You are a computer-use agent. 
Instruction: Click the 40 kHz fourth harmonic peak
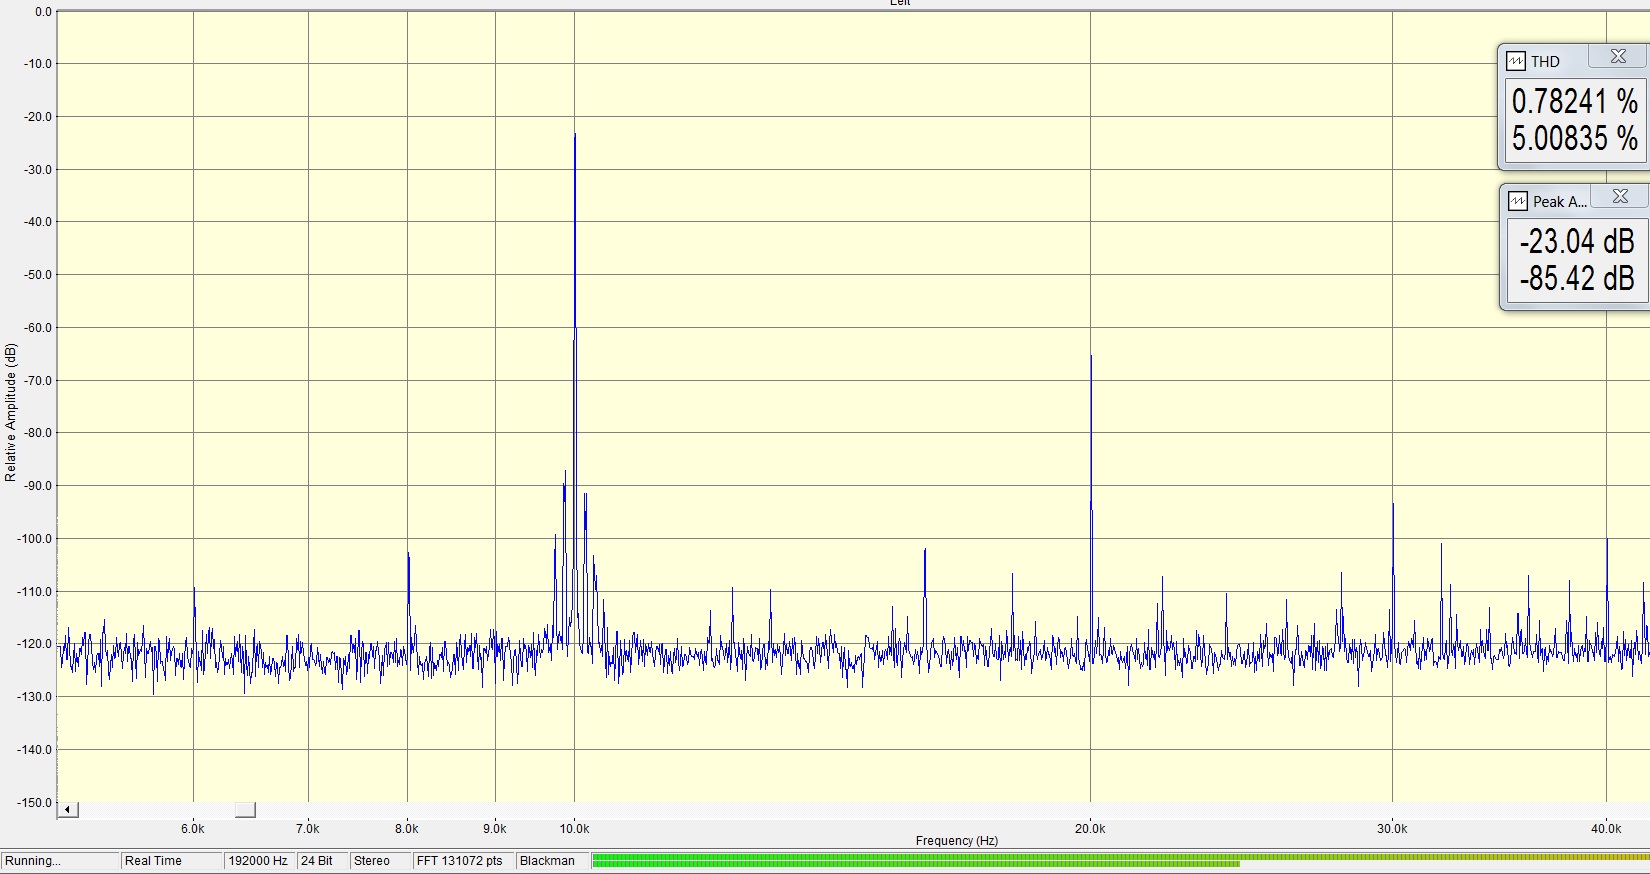click(x=1607, y=540)
